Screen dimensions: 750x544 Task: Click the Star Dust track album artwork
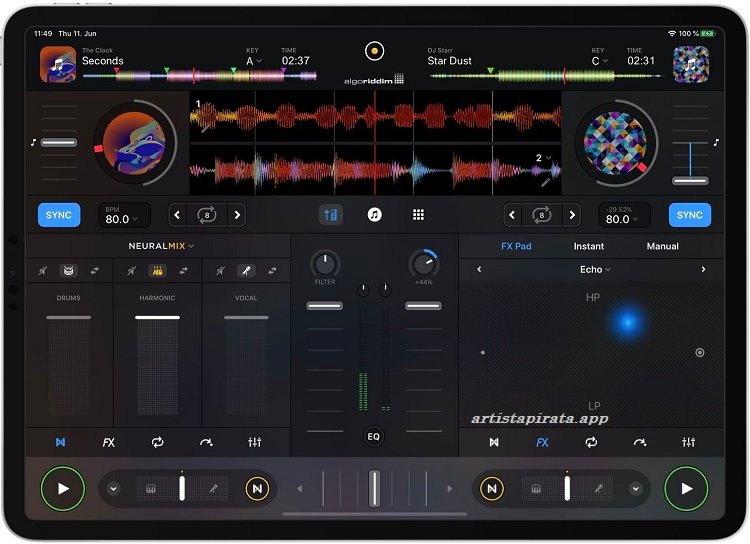click(691, 65)
